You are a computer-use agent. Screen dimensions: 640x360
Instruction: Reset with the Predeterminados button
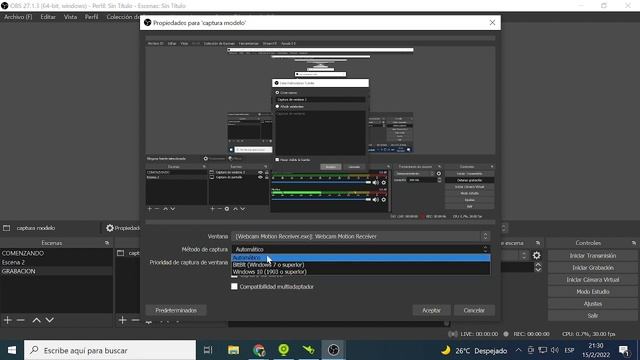176,310
